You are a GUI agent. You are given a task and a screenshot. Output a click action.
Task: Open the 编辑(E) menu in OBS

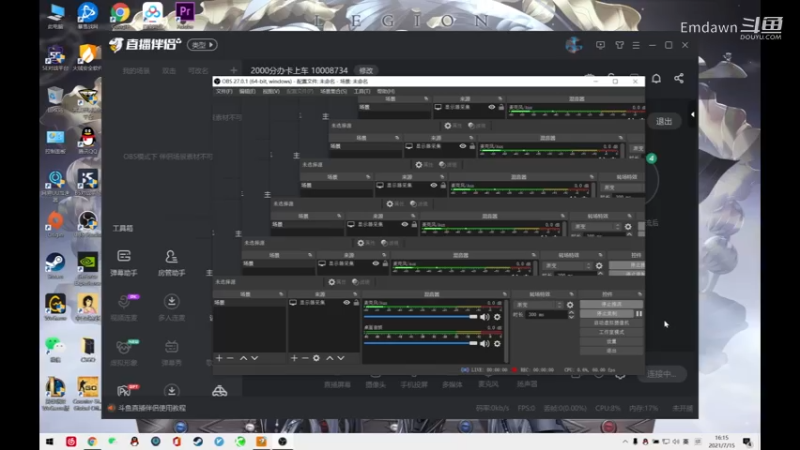(247, 91)
